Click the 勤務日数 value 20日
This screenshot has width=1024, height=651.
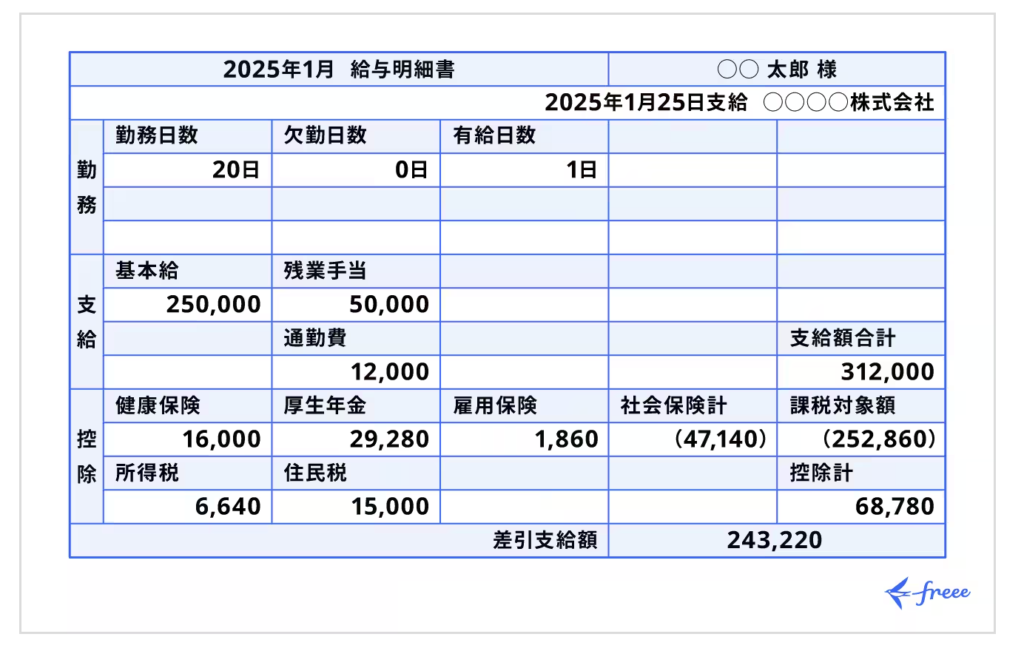coord(236,170)
